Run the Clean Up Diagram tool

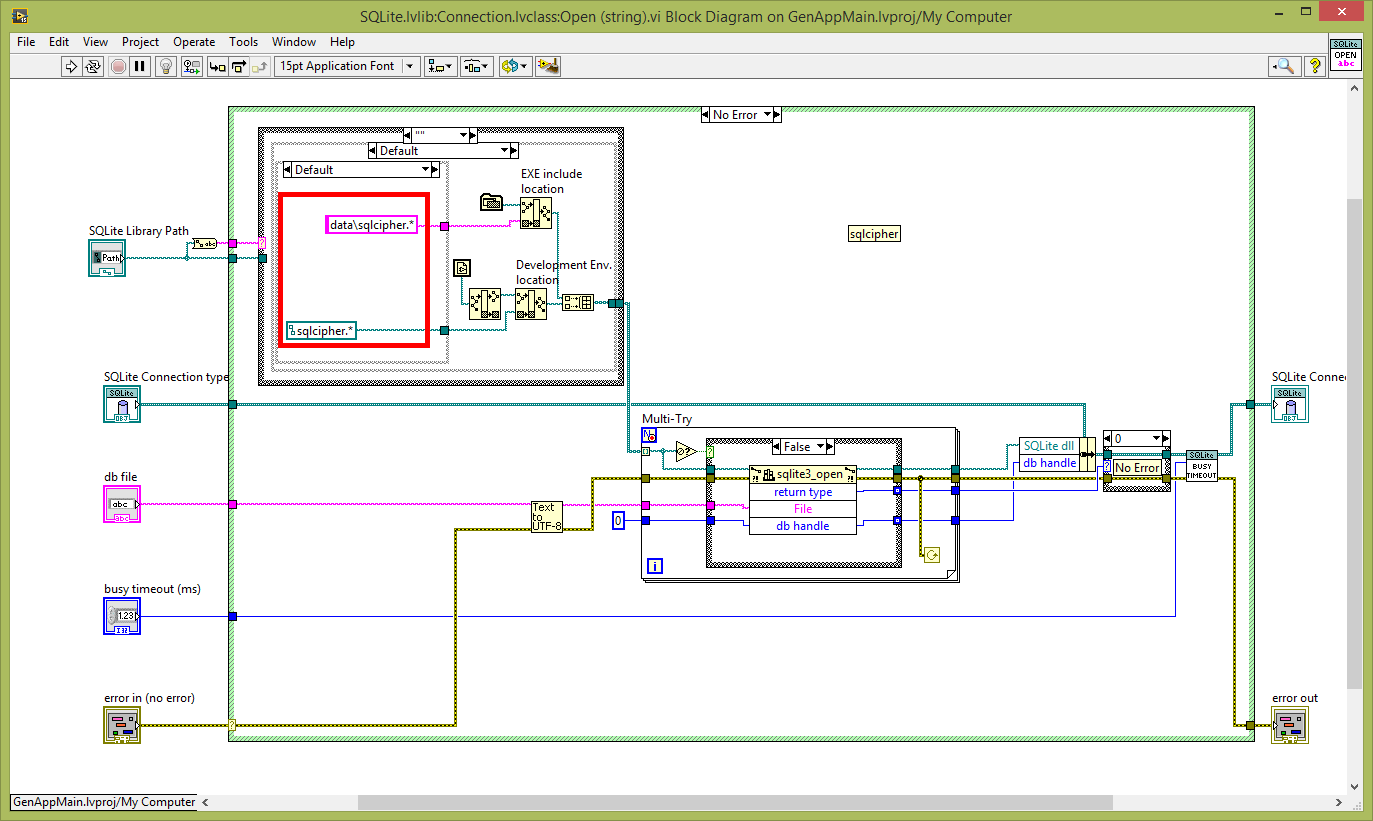[547, 67]
